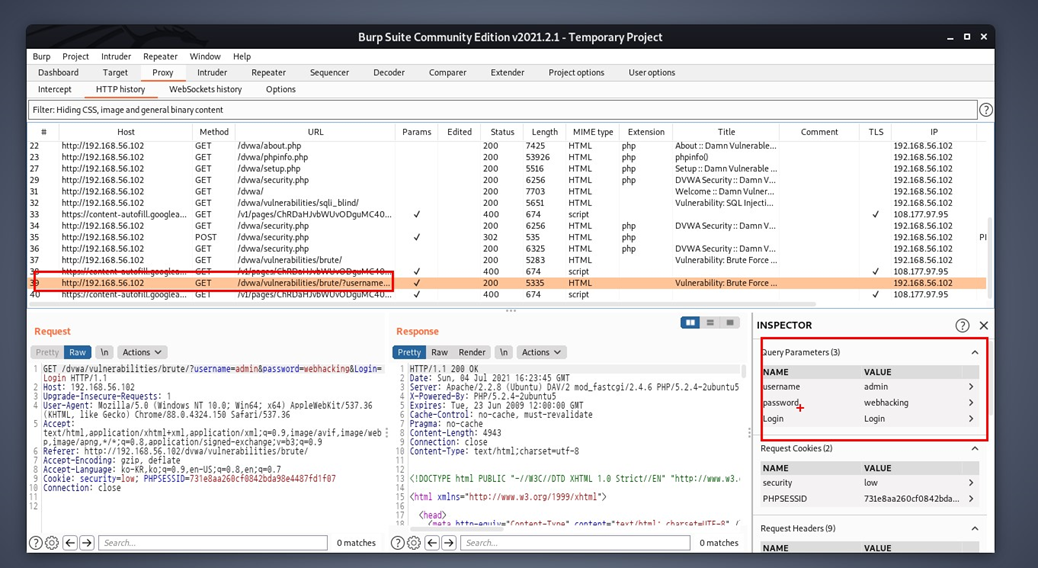Sort history by the MIME type column

tap(592, 132)
